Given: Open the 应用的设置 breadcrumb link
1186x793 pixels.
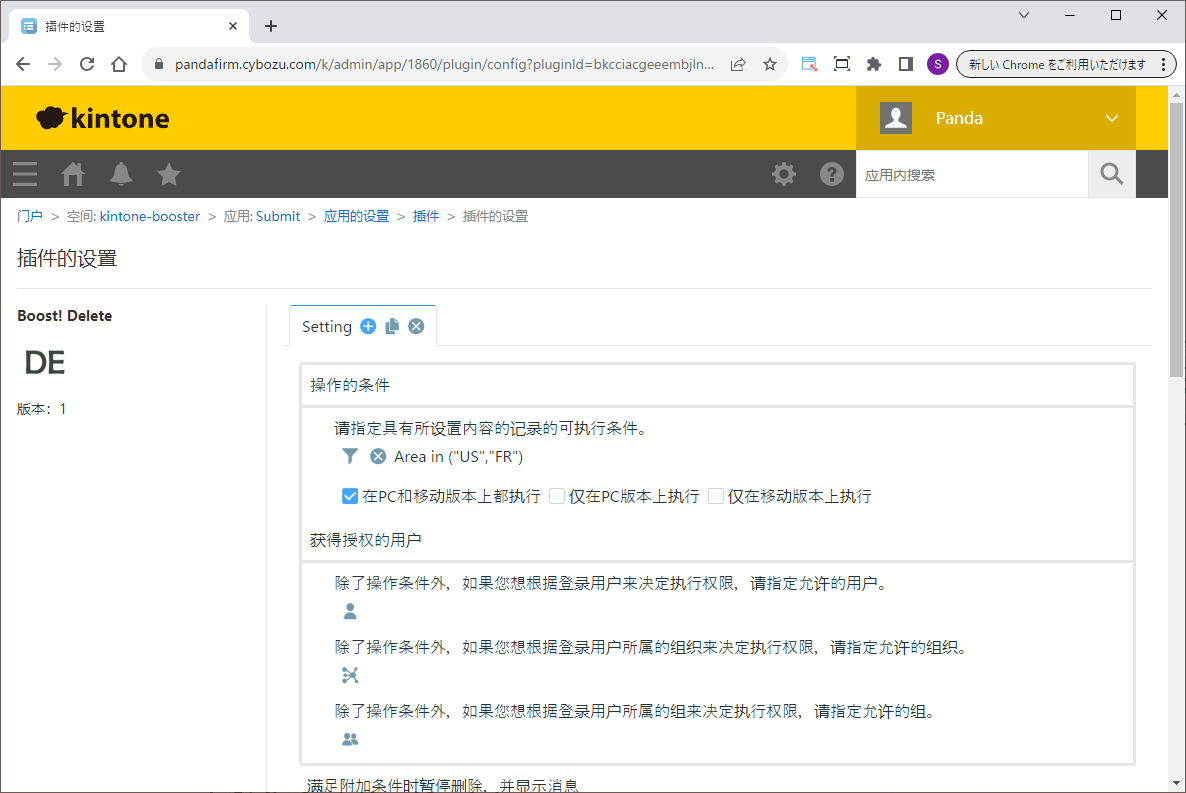Looking at the screenshot, I should [356, 216].
